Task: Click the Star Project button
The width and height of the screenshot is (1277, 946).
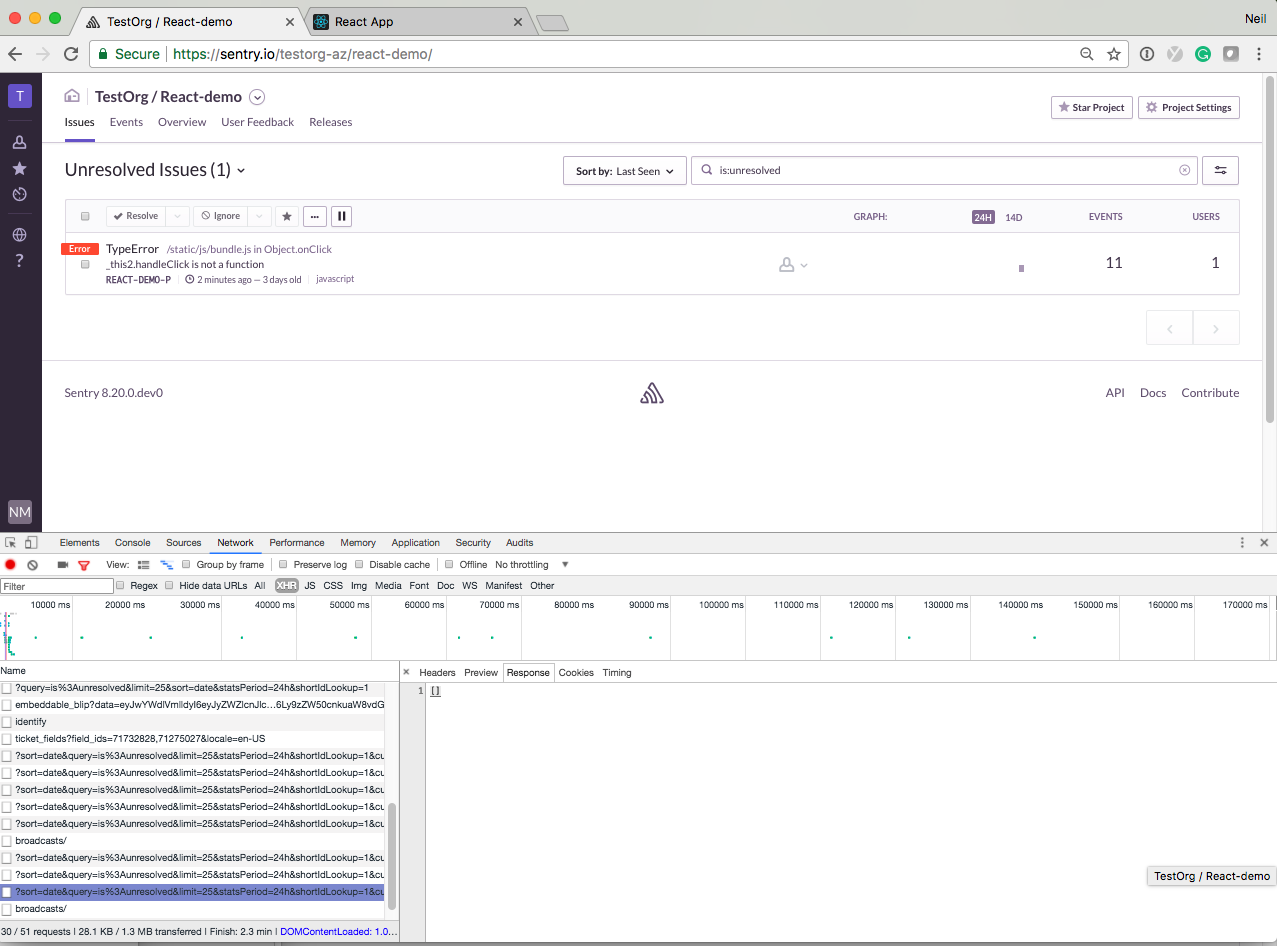Action: pyautogui.click(x=1092, y=107)
